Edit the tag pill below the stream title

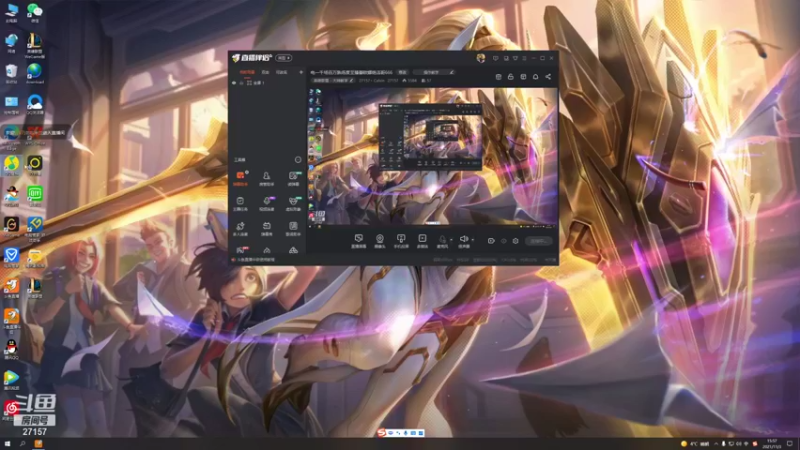pos(334,81)
